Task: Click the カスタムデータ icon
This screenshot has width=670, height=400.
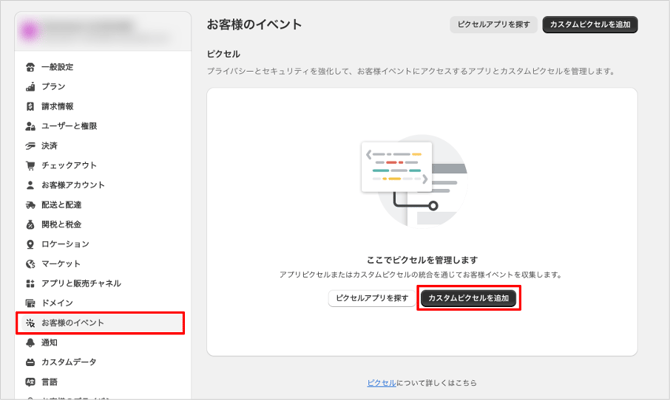Action: click(x=30, y=362)
